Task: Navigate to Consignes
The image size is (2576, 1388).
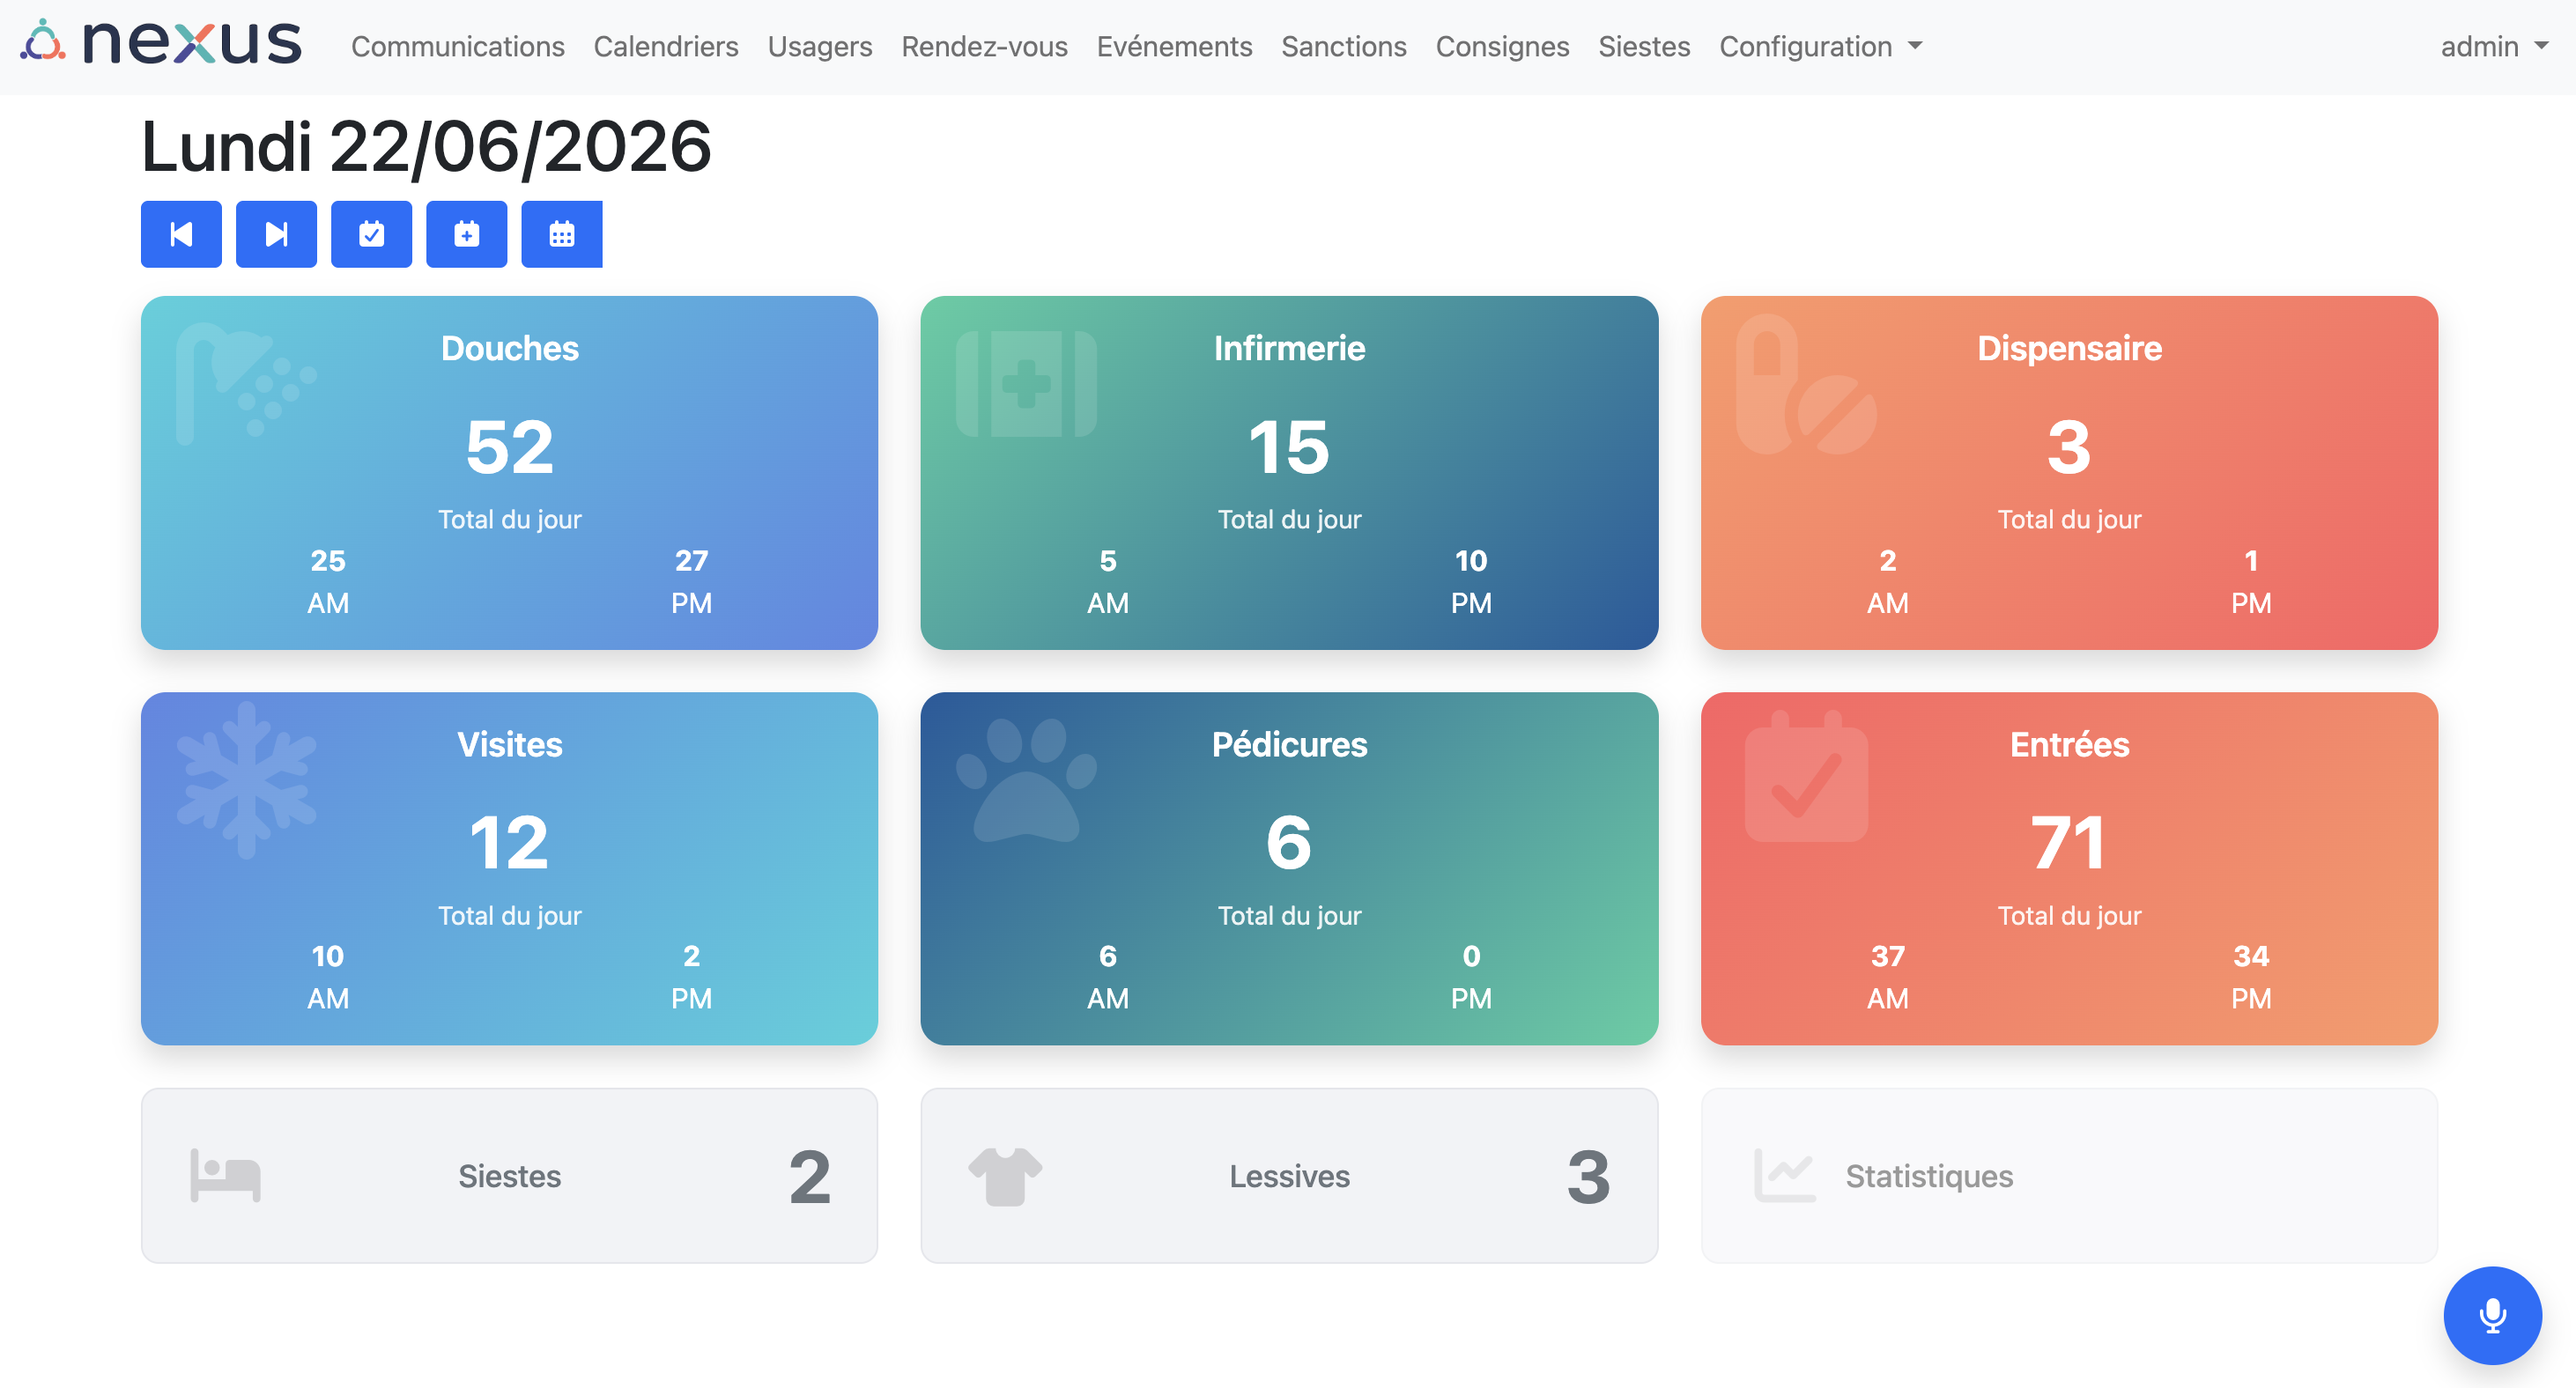Action: pyautogui.click(x=1502, y=46)
